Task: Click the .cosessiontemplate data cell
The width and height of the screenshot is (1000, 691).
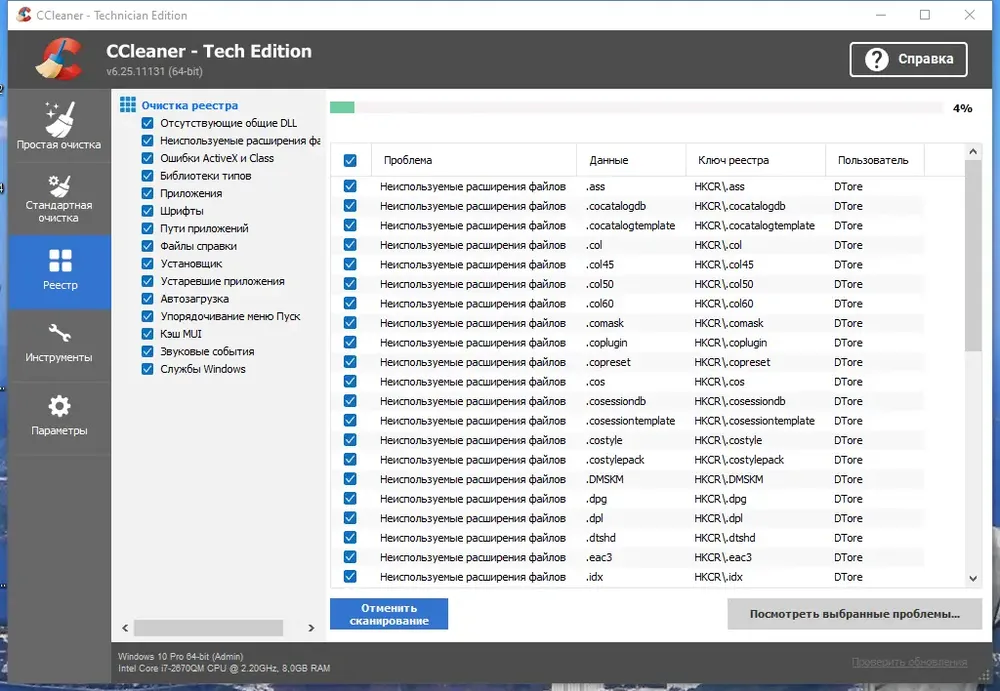Action: pyautogui.click(x=630, y=420)
